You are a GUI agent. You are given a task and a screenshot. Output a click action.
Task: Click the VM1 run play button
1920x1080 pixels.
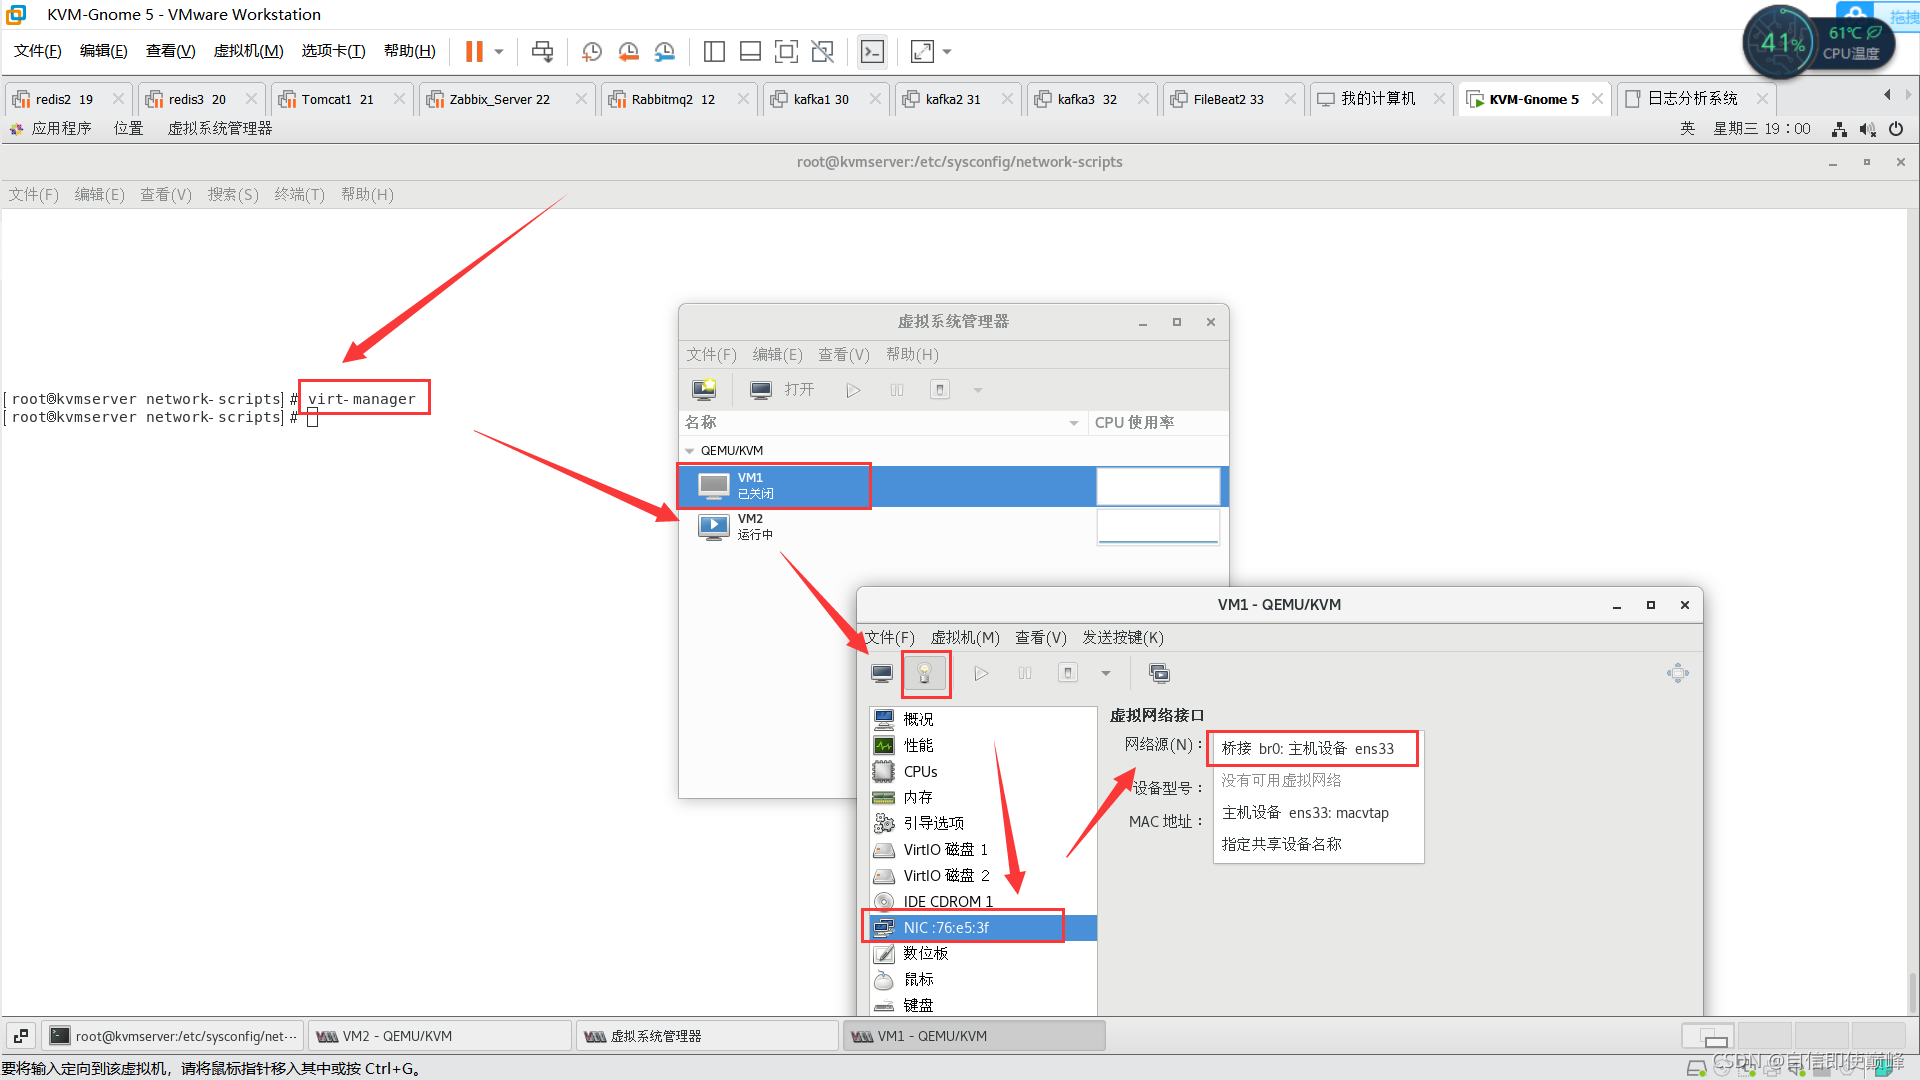click(x=981, y=674)
